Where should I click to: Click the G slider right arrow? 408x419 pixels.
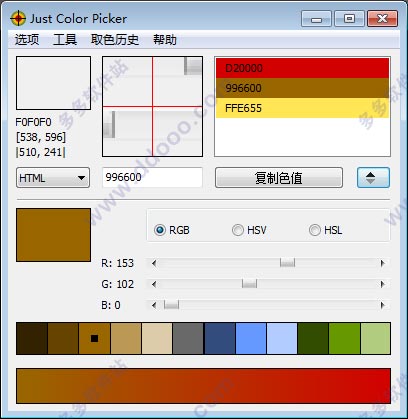click(383, 284)
